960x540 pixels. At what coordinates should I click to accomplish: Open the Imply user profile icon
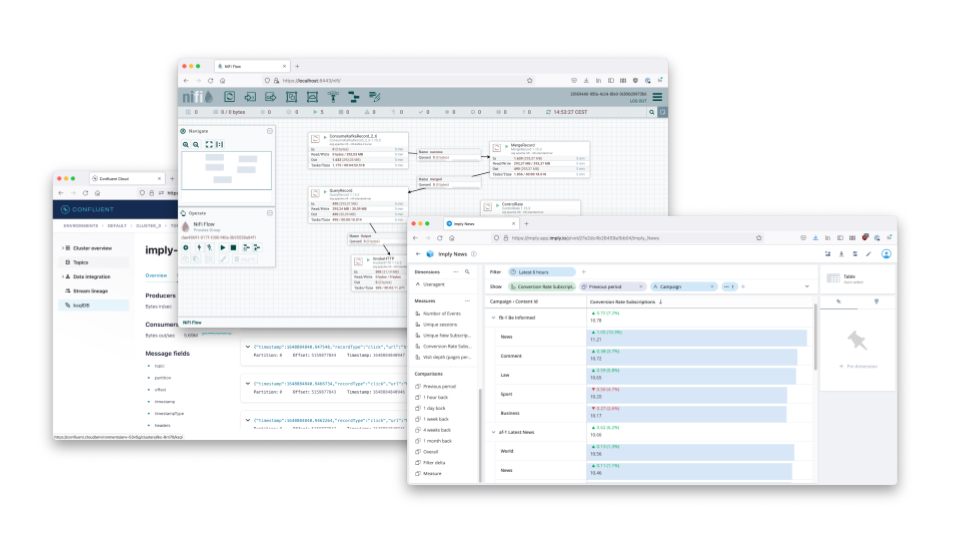(x=886, y=254)
